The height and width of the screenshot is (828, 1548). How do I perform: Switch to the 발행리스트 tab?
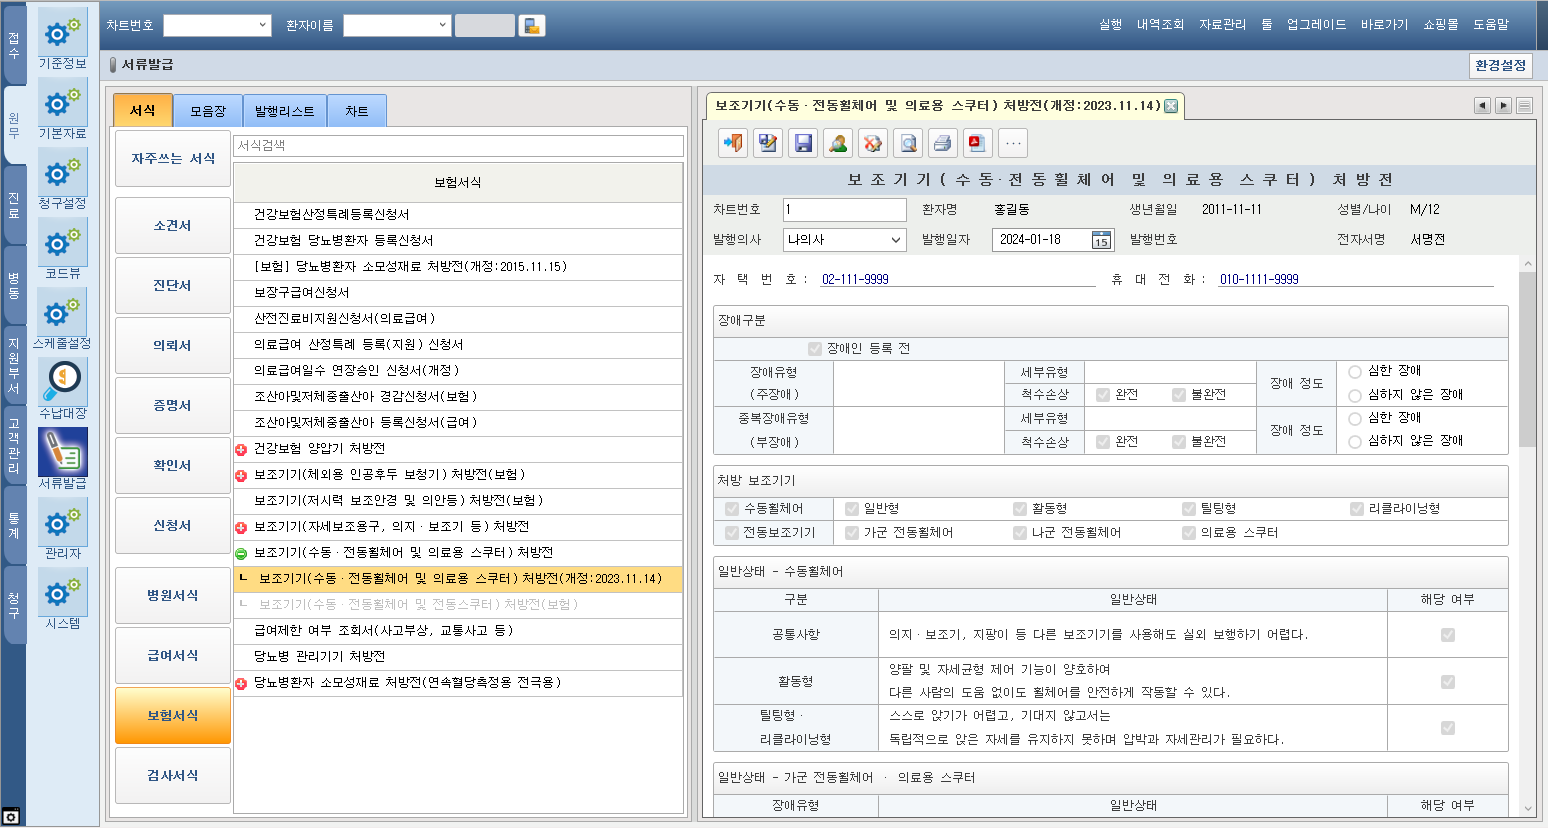pos(284,111)
